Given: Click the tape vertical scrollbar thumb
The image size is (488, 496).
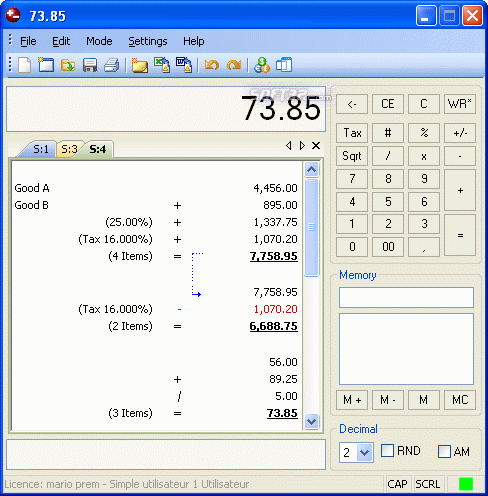Looking at the screenshot, I should [x=311, y=227].
